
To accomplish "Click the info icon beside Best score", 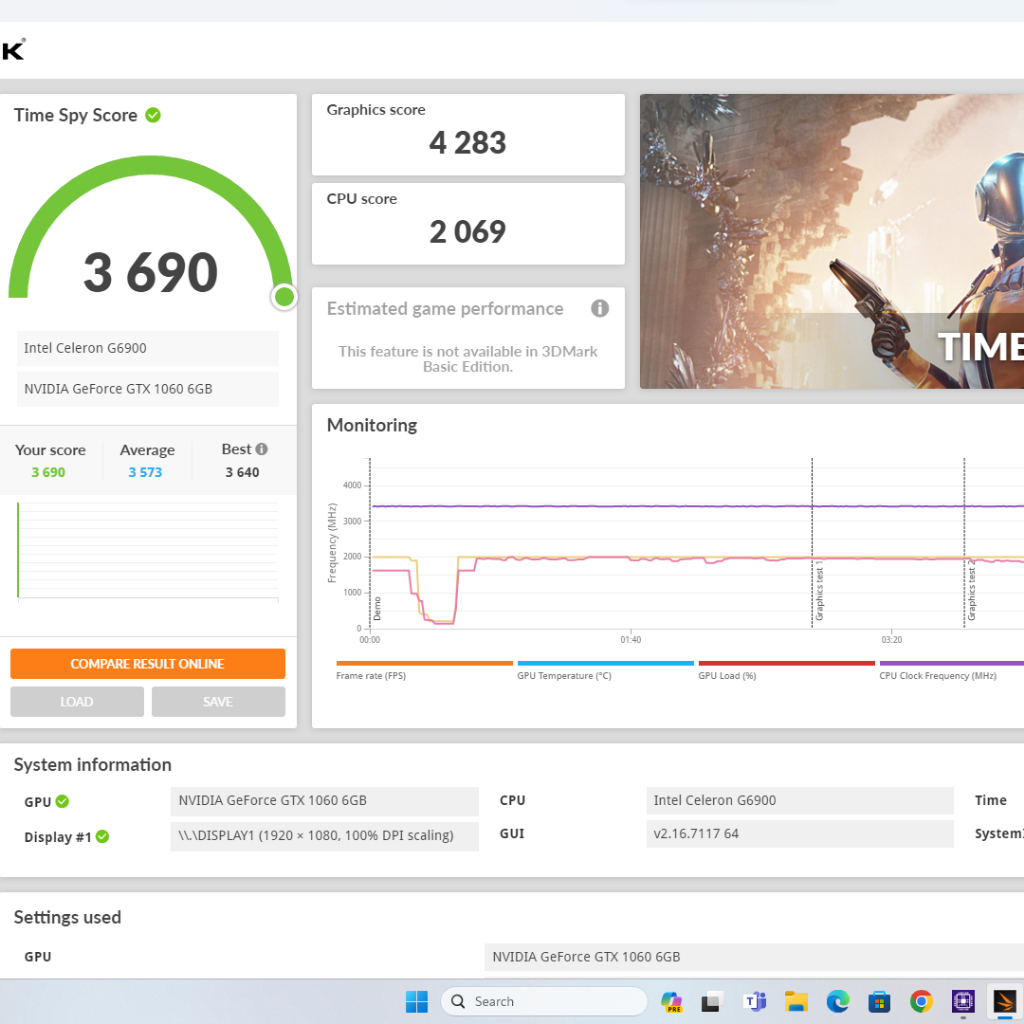I will click(x=262, y=450).
